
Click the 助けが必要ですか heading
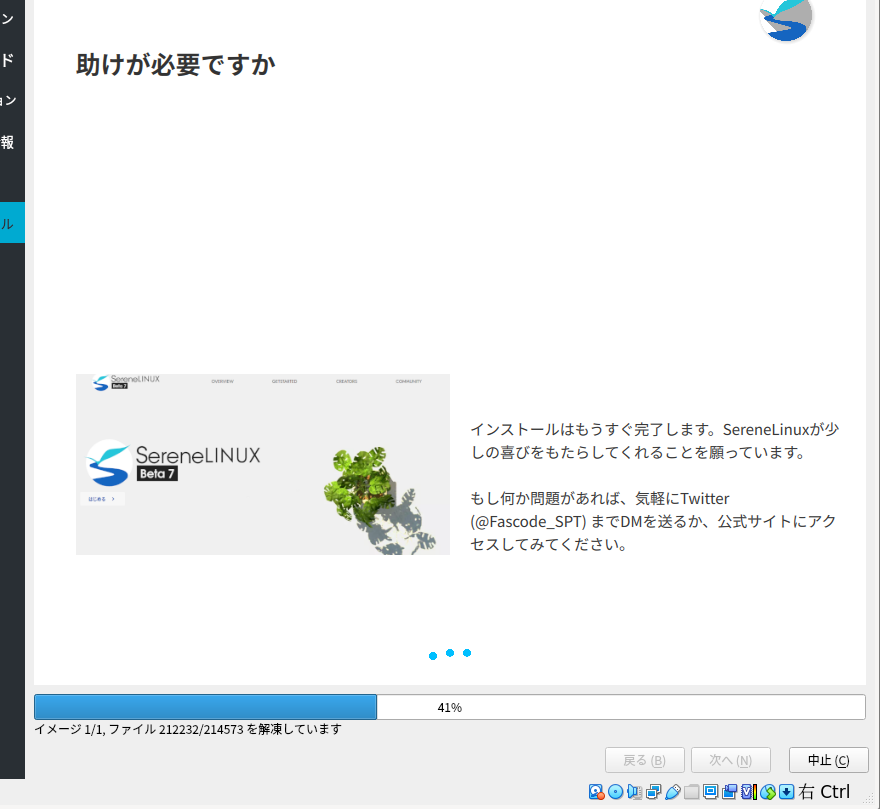click(x=176, y=65)
